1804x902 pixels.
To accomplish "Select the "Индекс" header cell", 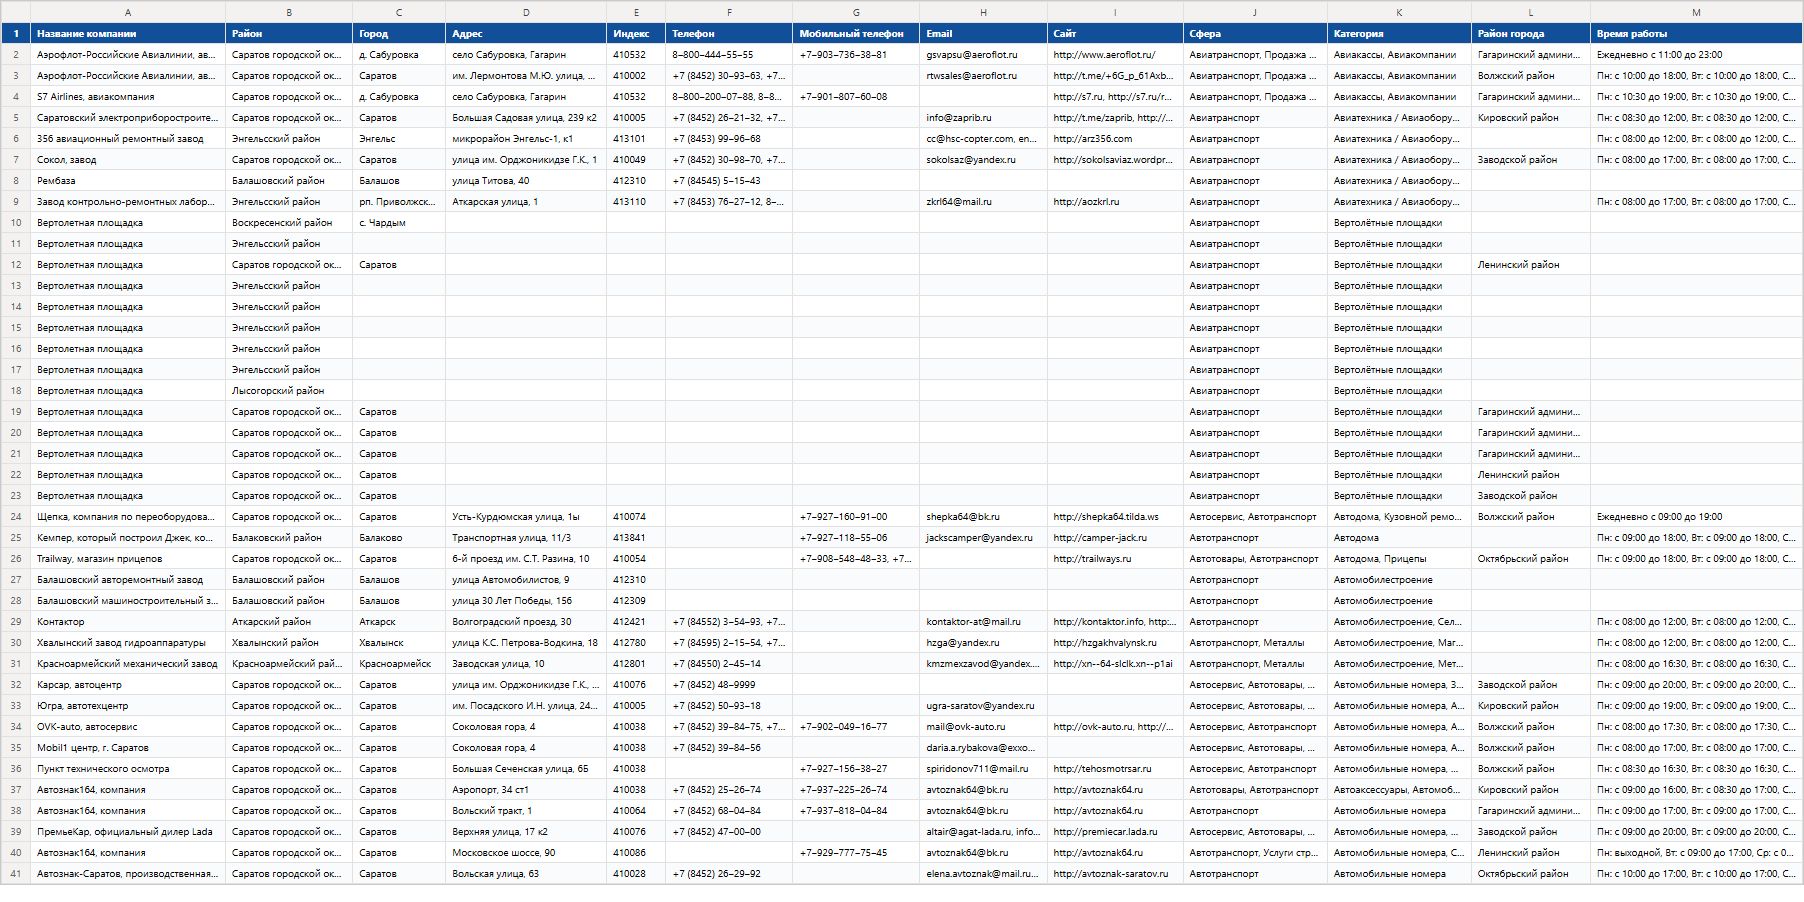I will tap(636, 34).
